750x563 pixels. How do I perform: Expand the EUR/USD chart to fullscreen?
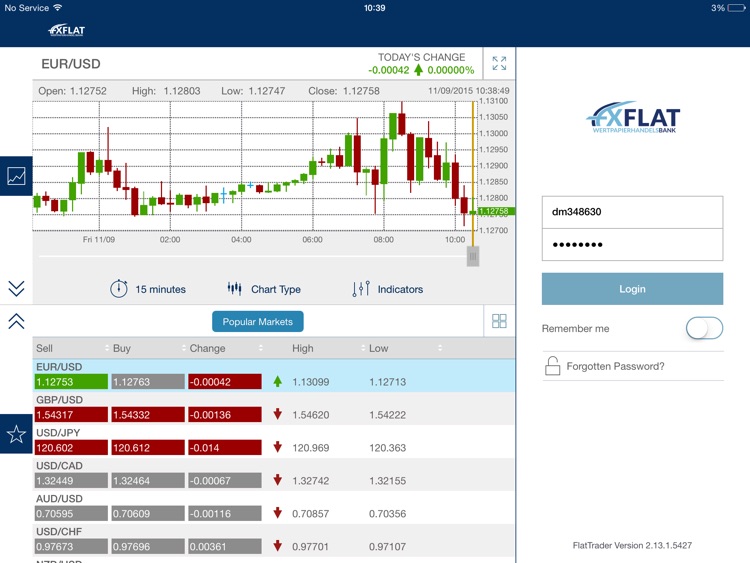click(499, 64)
